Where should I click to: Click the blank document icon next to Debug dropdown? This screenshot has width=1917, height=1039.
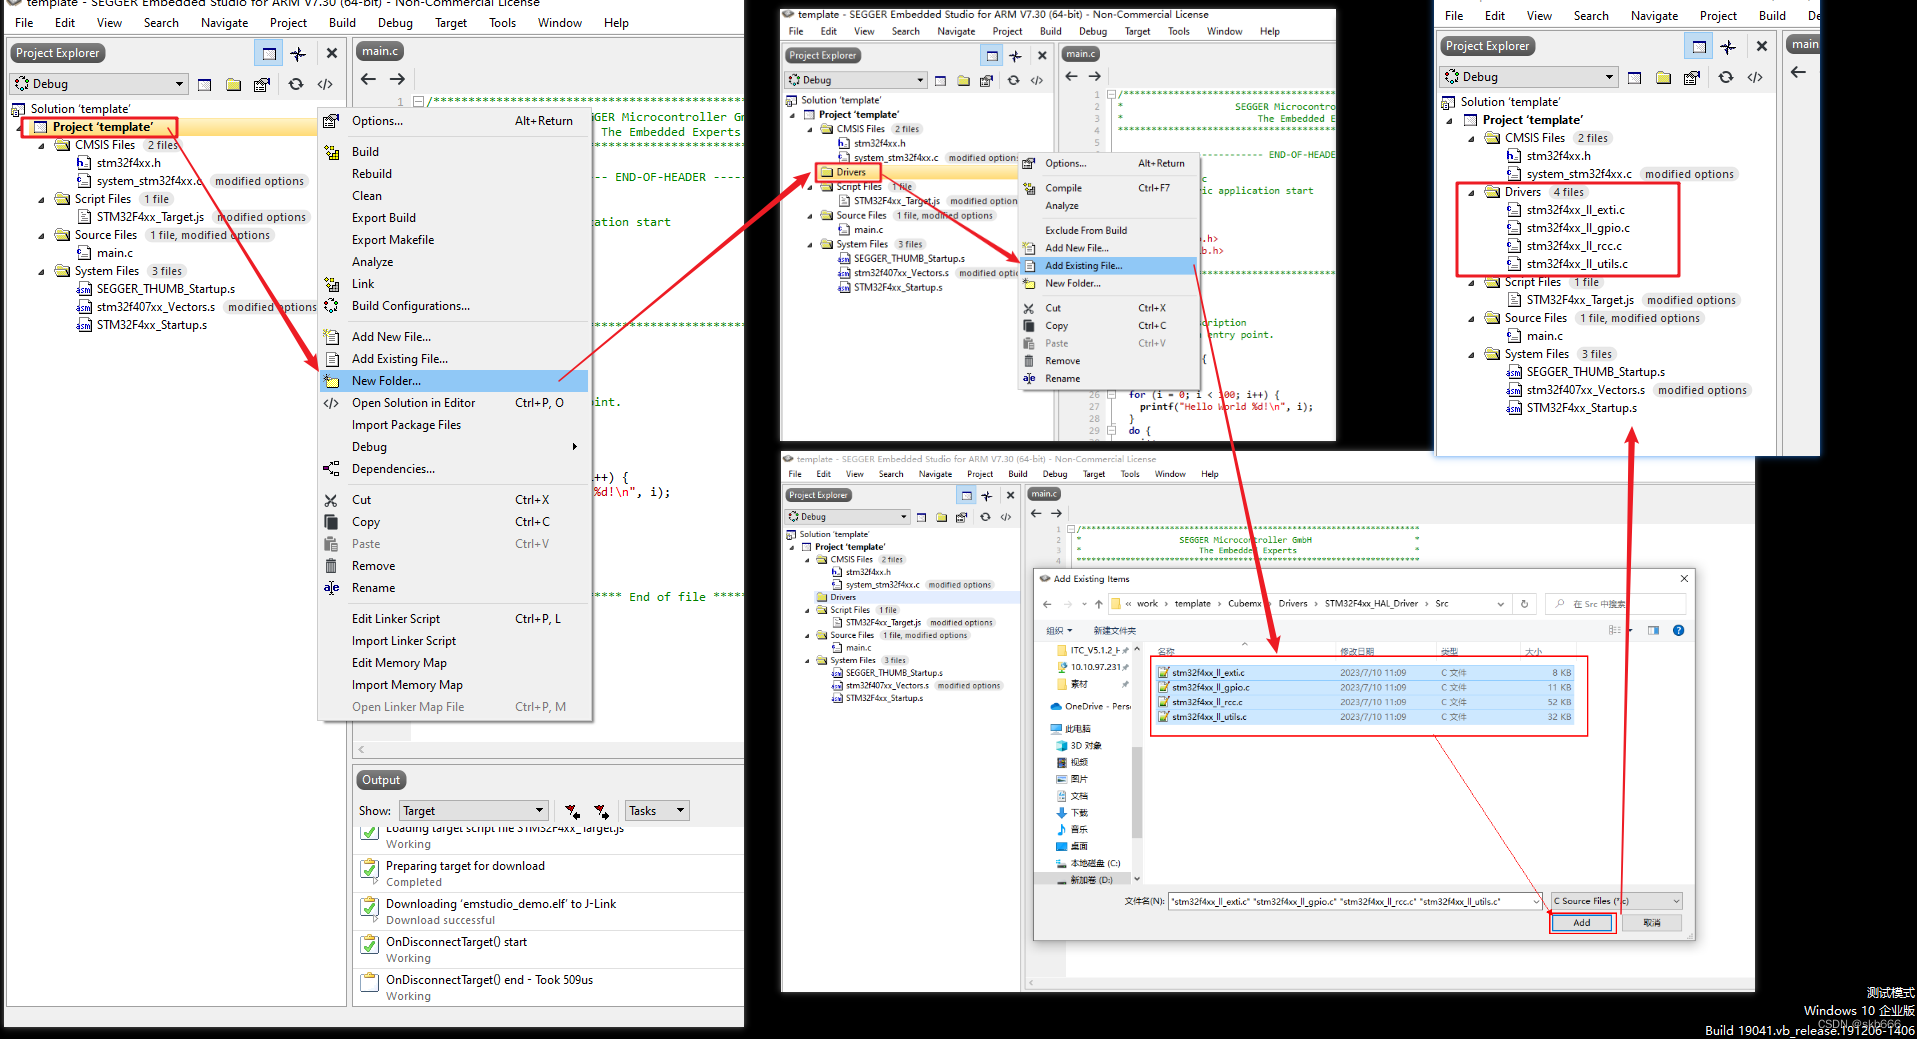[x=204, y=84]
